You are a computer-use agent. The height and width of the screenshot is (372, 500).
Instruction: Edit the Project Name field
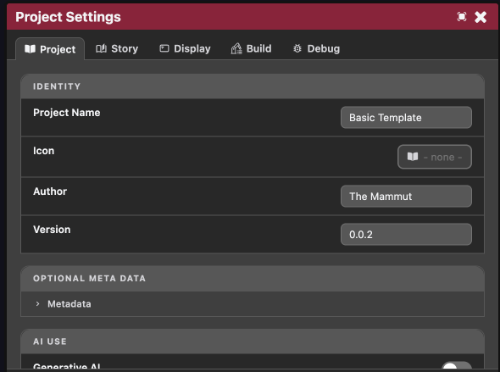coord(406,117)
